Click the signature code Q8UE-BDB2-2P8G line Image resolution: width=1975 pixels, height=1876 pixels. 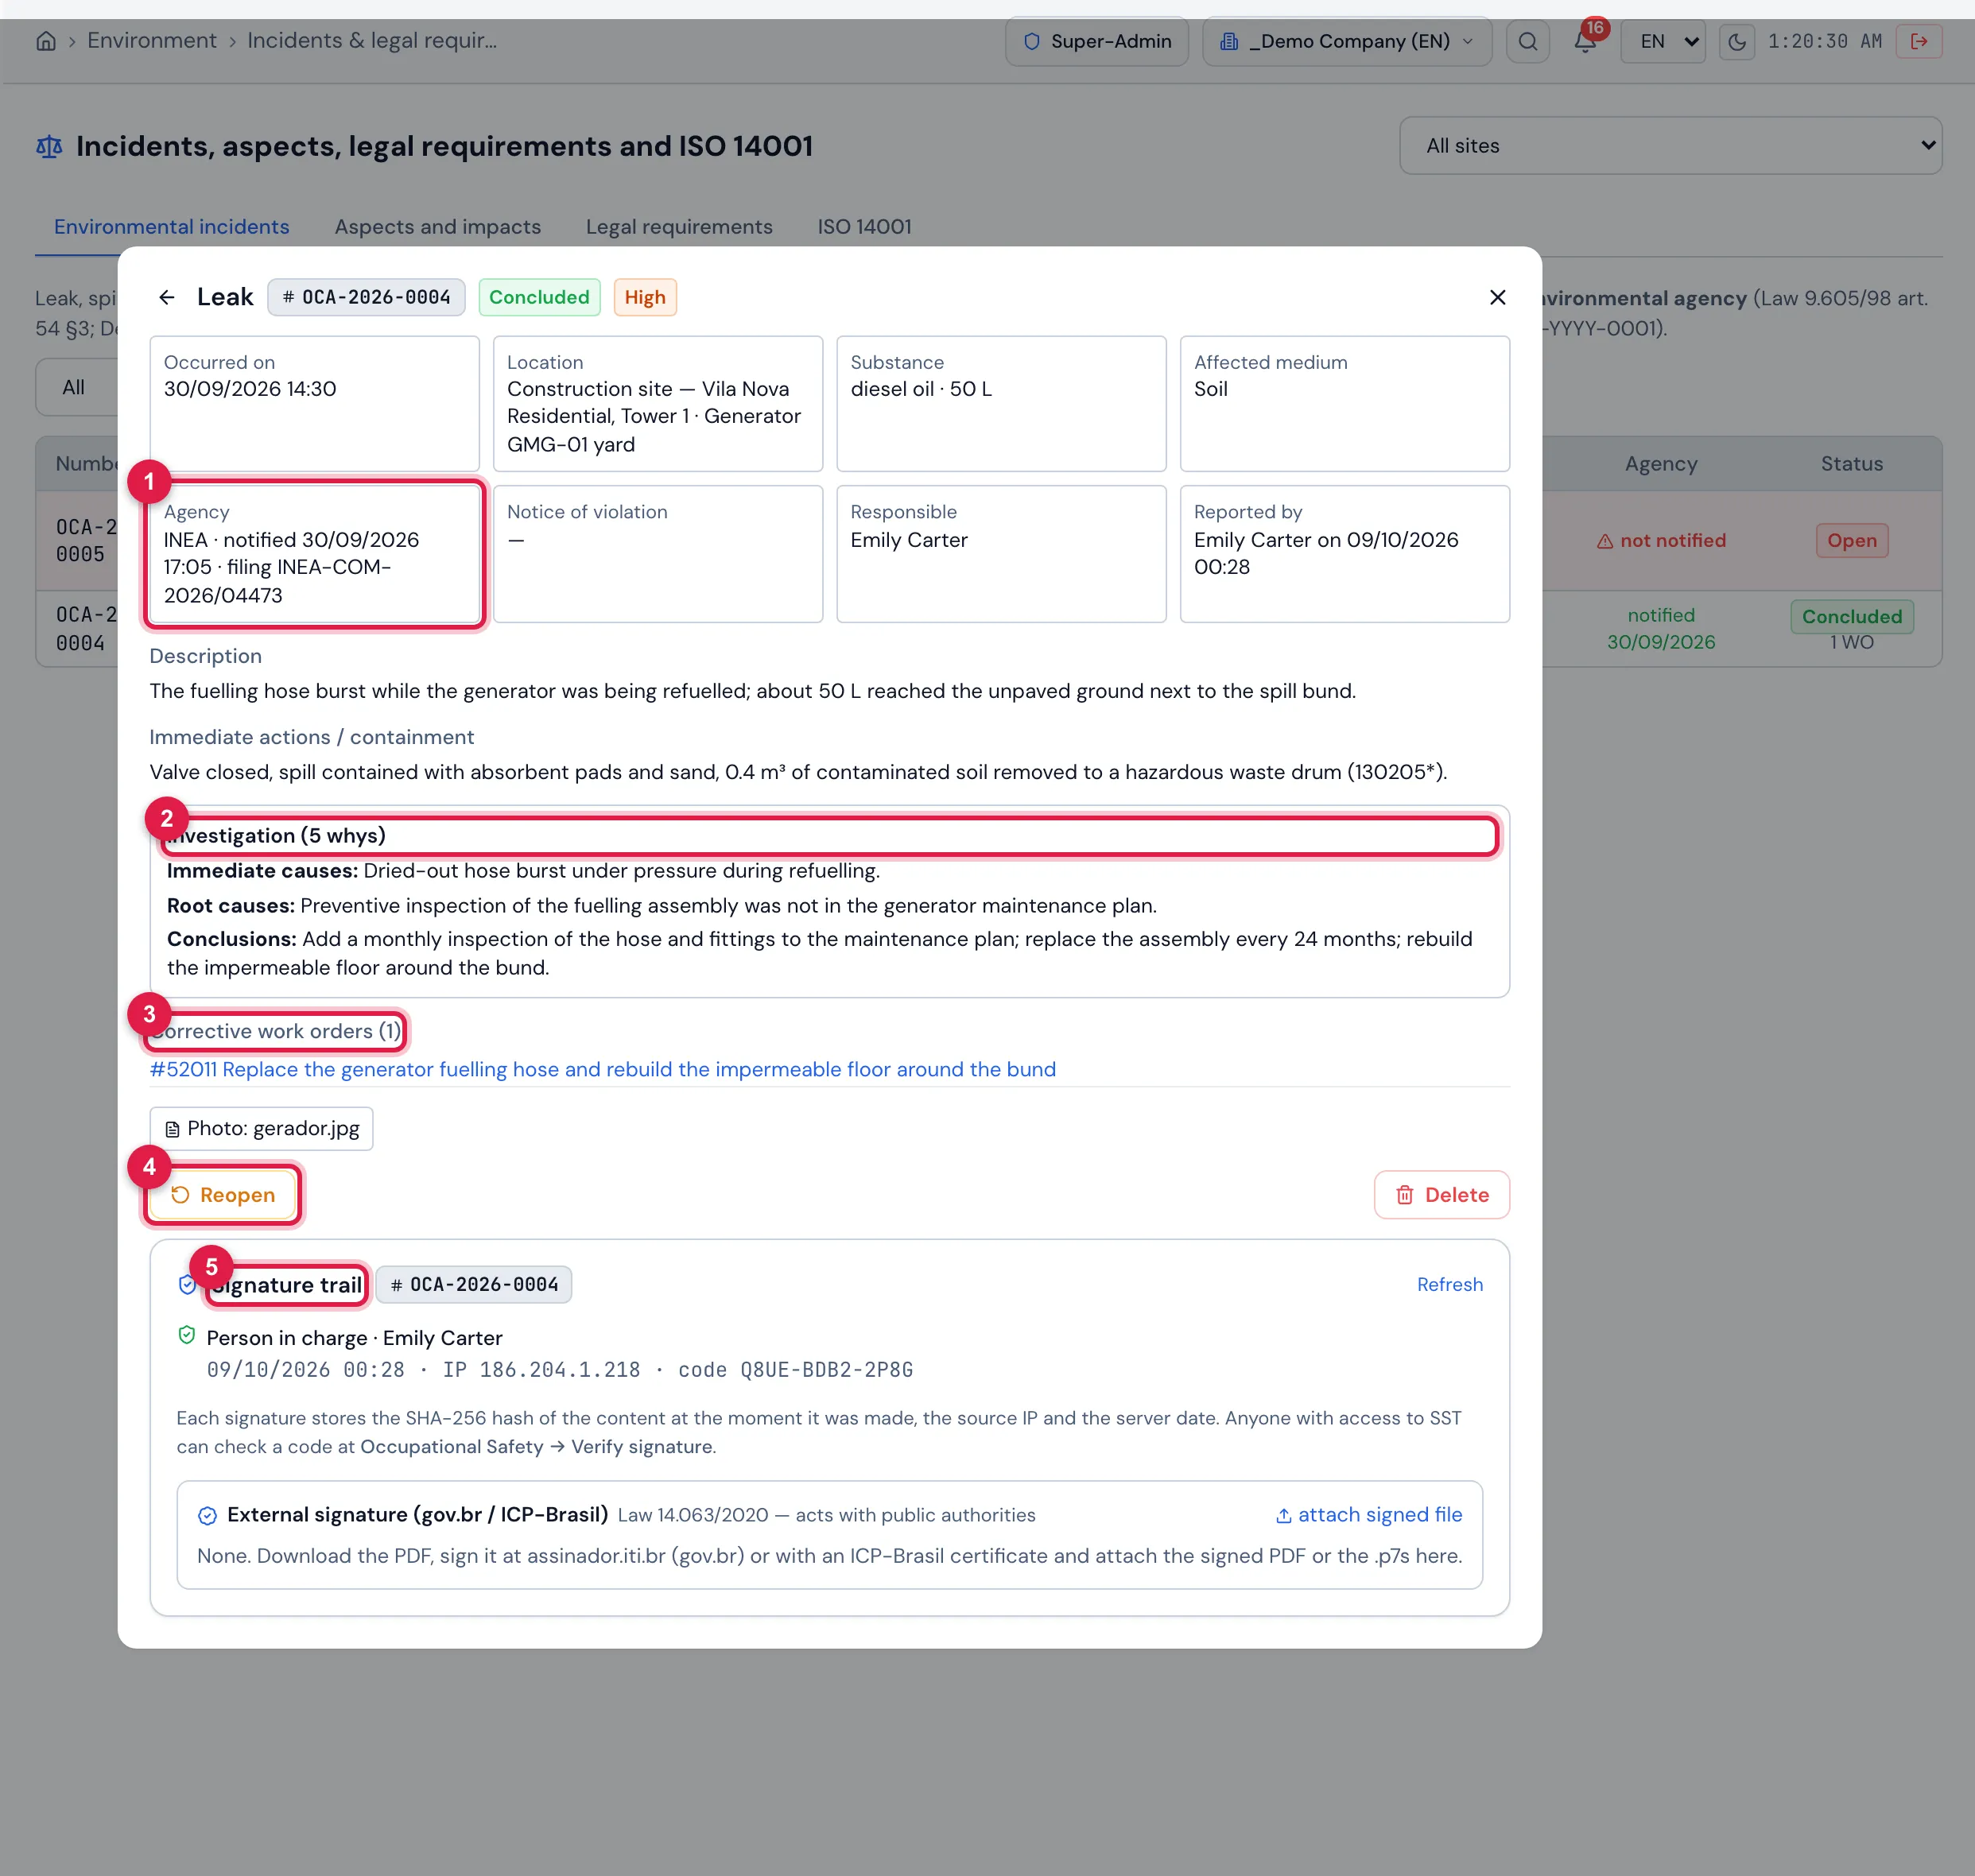tap(560, 1371)
